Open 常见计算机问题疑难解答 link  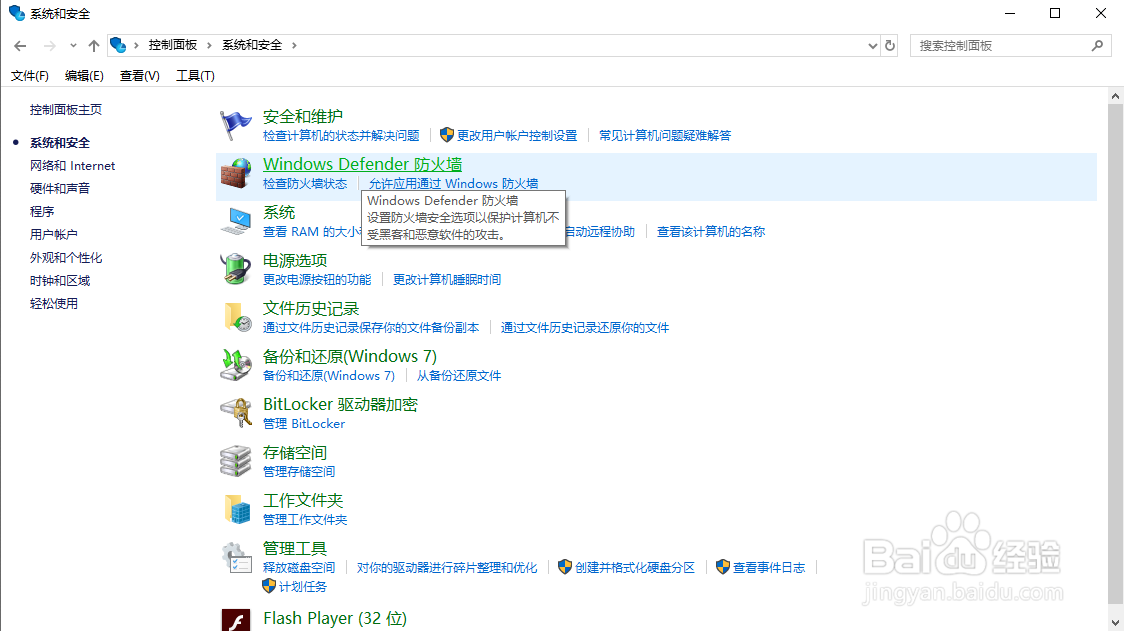coord(665,136)
